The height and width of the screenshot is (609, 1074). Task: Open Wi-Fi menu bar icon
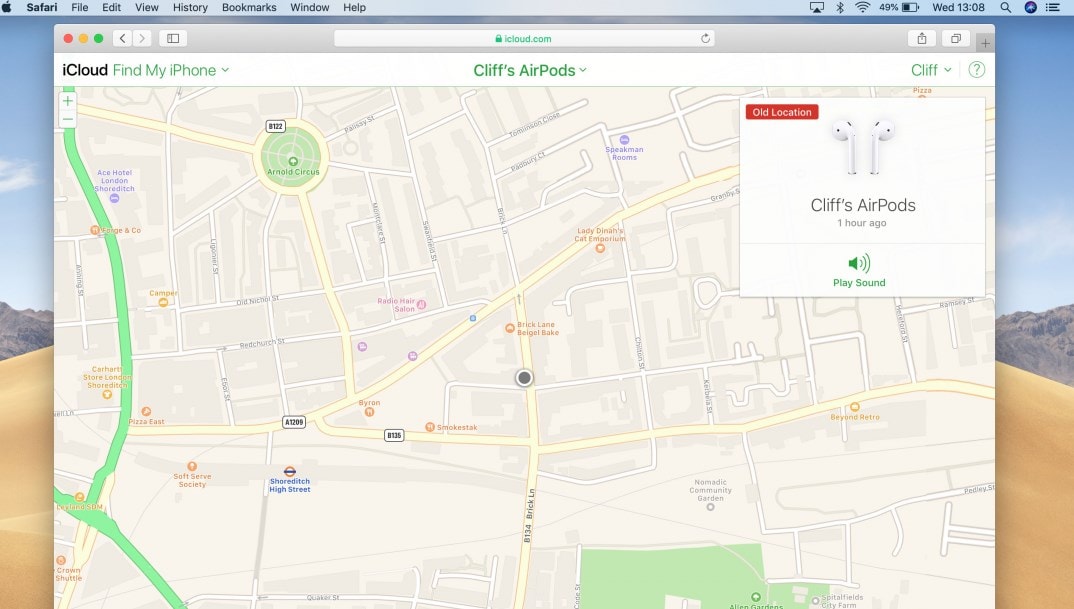(x=862, y=8)
